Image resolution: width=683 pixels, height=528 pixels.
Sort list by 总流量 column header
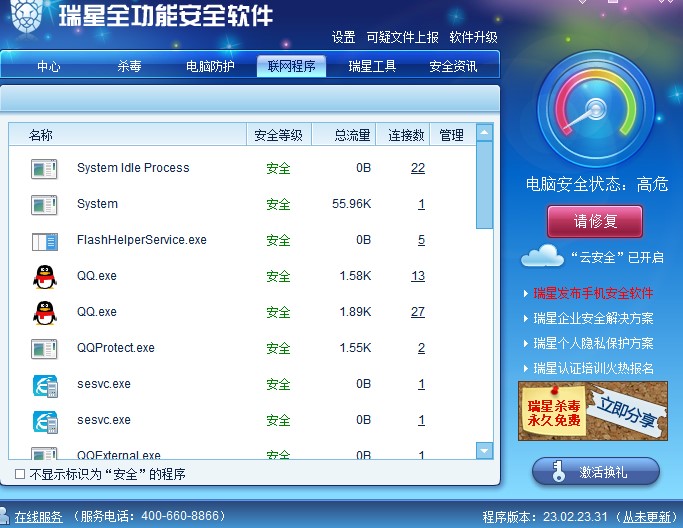(x=352, y=135)
